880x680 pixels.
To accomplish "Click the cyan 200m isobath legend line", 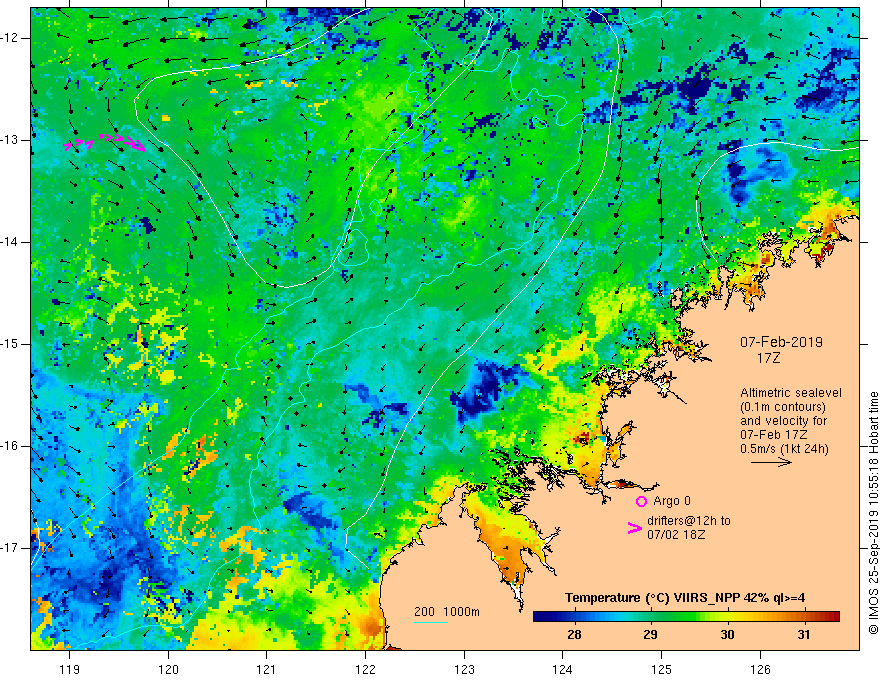I will [x=431, y=622].
